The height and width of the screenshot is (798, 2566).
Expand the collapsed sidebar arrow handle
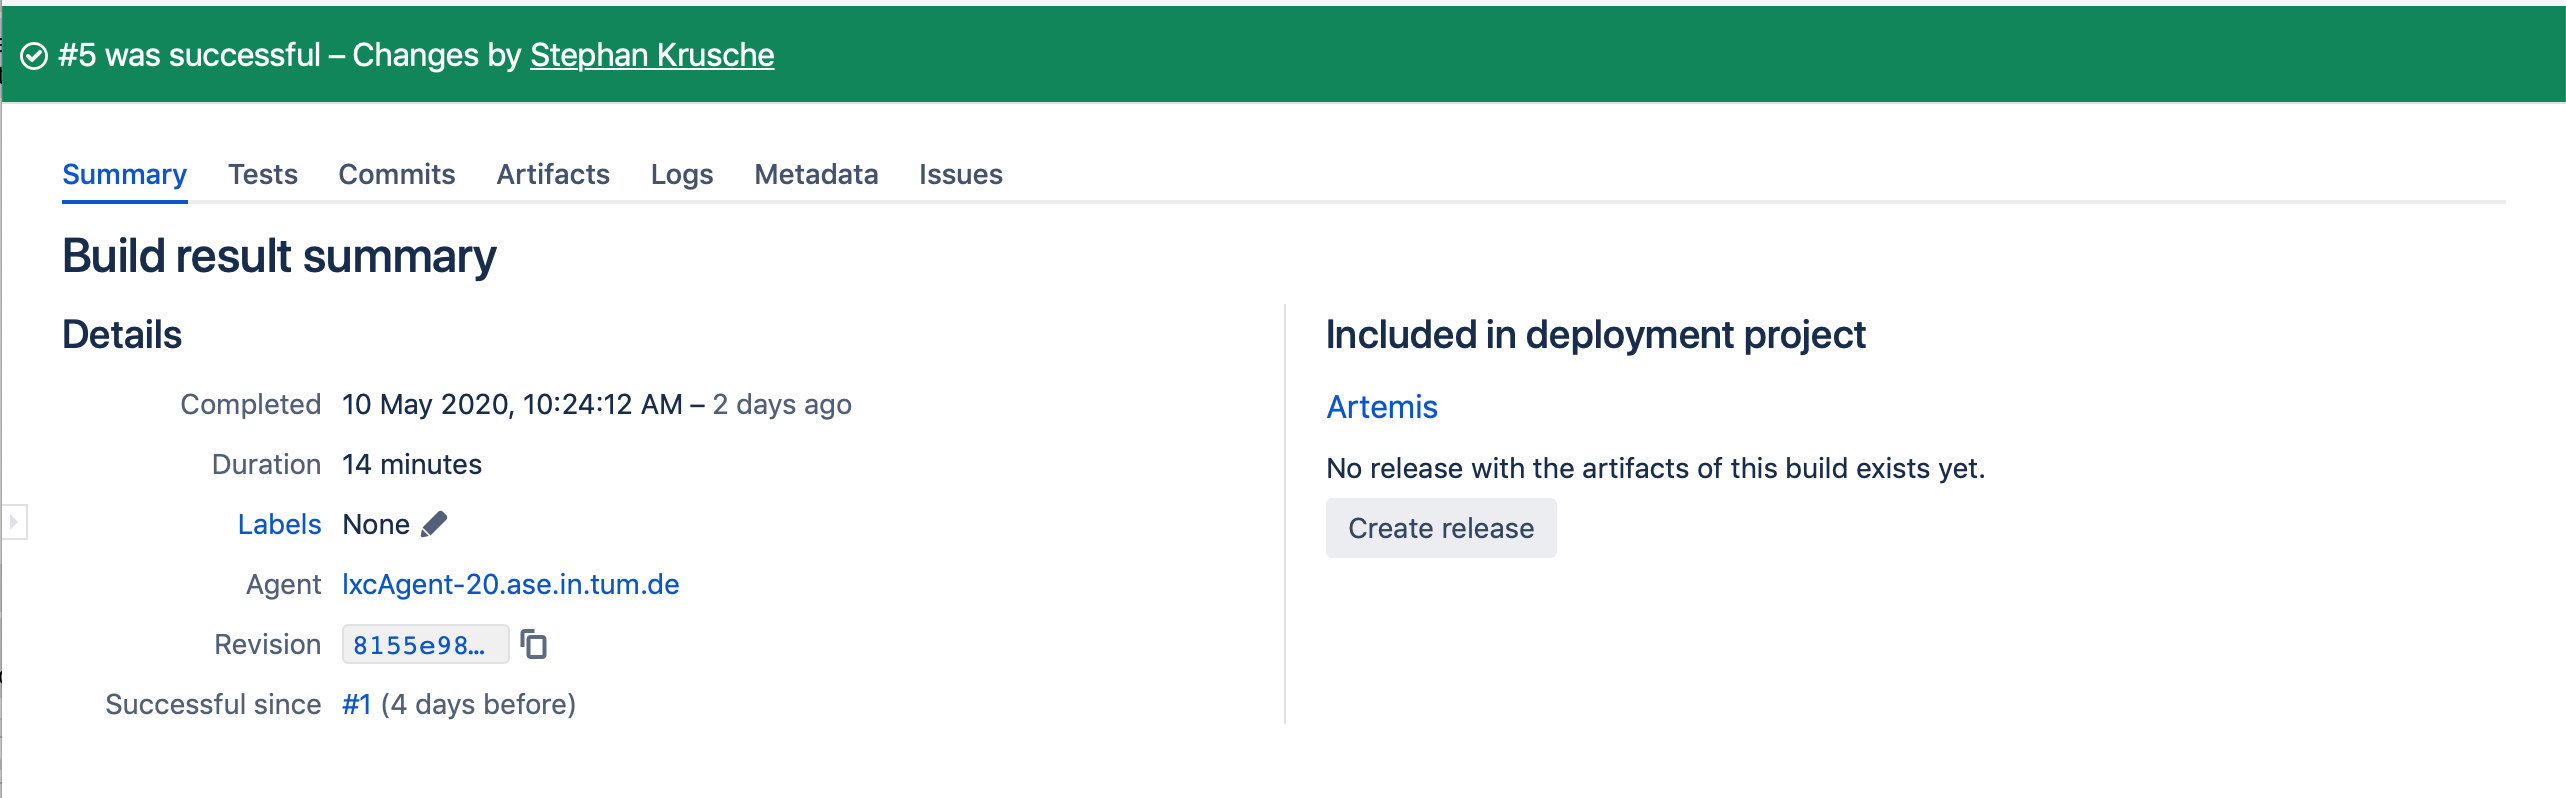[x=14, y=522]
